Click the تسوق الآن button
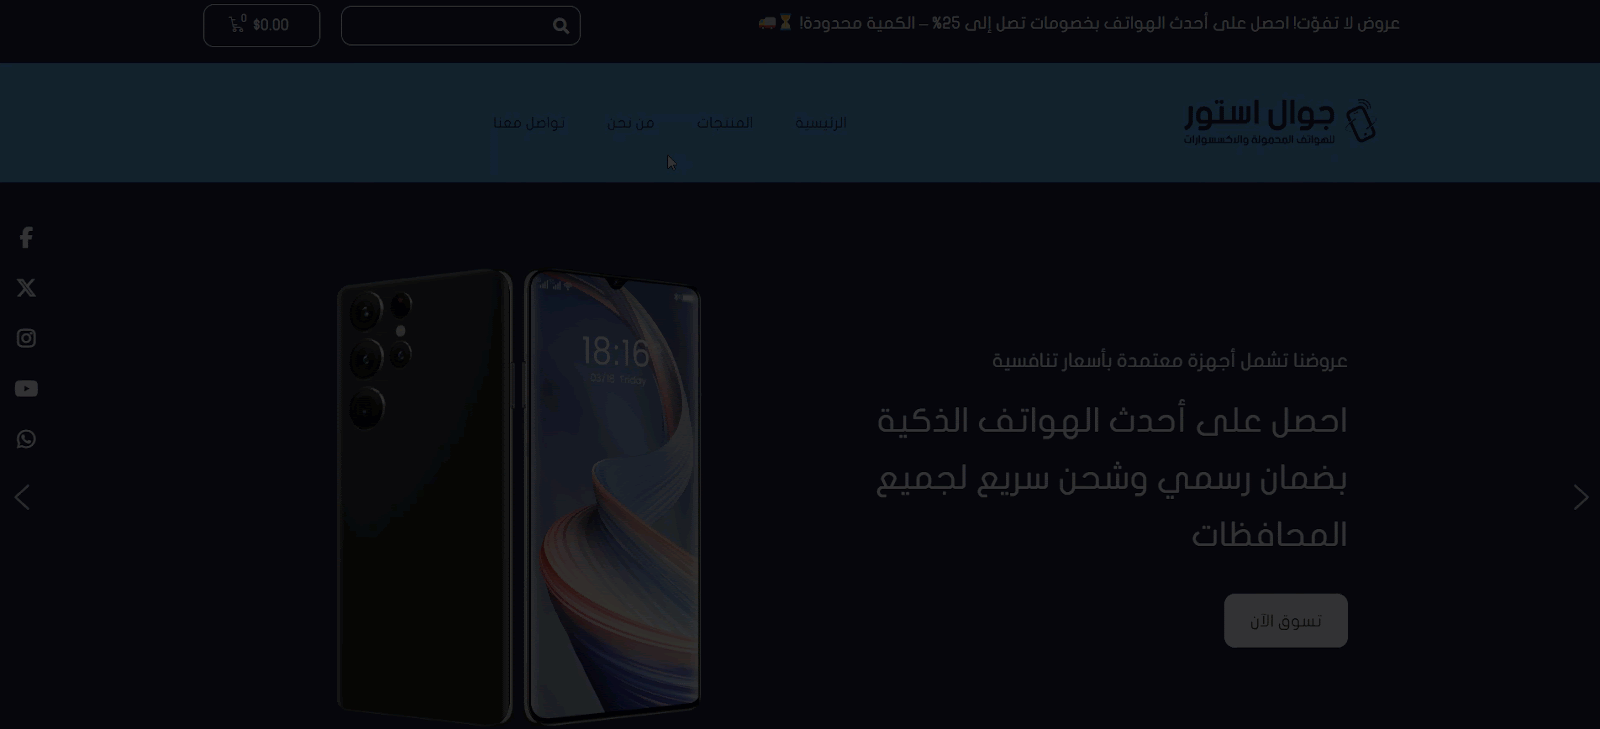Viewport: 1600px width, 729px height. (x=1286, y=621)
